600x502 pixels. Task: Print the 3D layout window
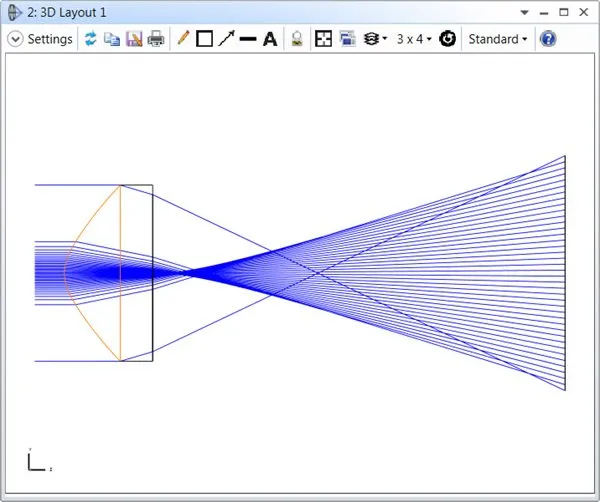tap(156, 39)
